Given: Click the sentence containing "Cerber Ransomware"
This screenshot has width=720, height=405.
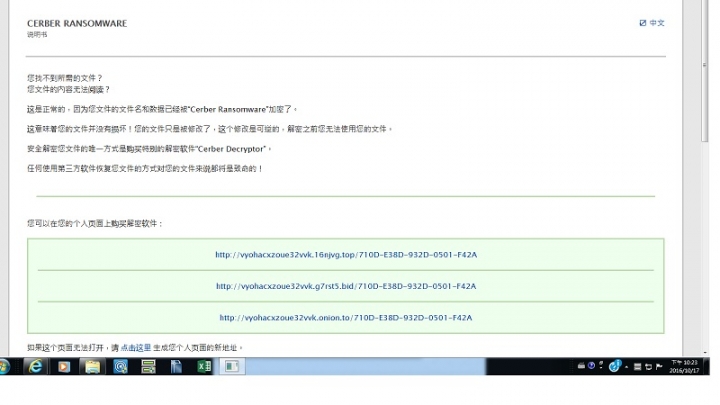Looking at the screenshot, I should tap(162, 109).
